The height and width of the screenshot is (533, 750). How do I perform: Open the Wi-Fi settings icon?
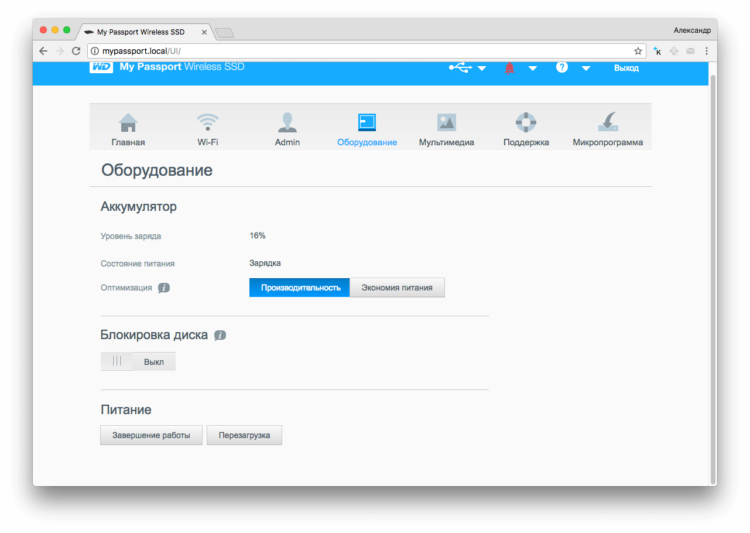(x=207, y=129)
